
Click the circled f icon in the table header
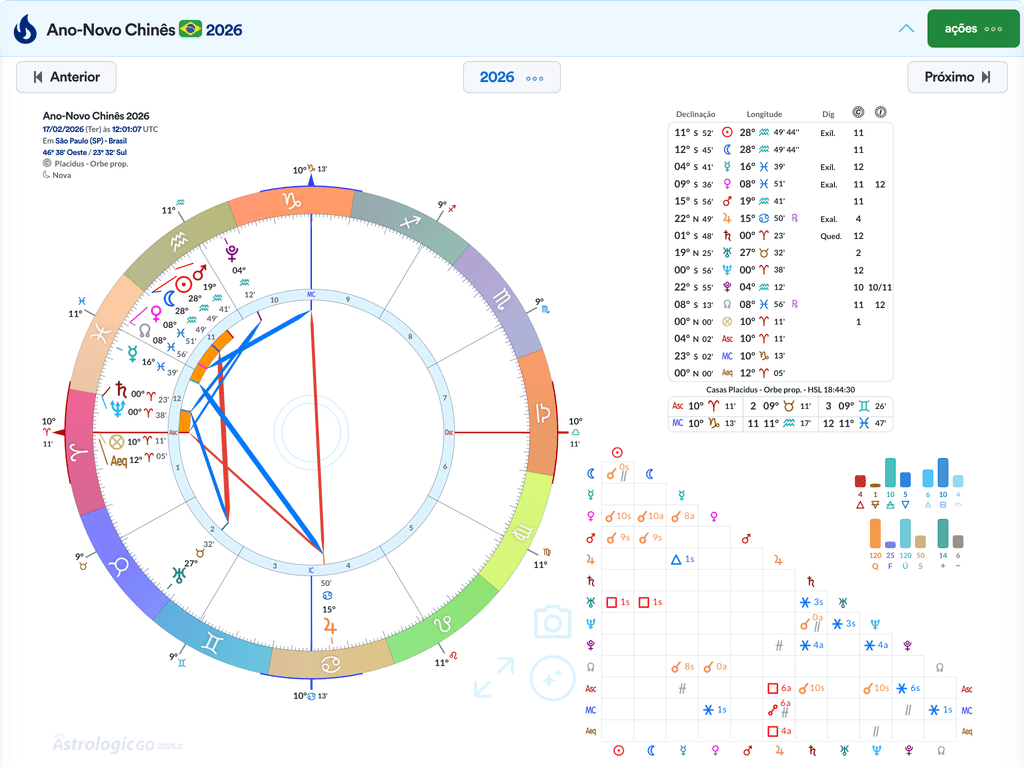click(x=880, y=112)
